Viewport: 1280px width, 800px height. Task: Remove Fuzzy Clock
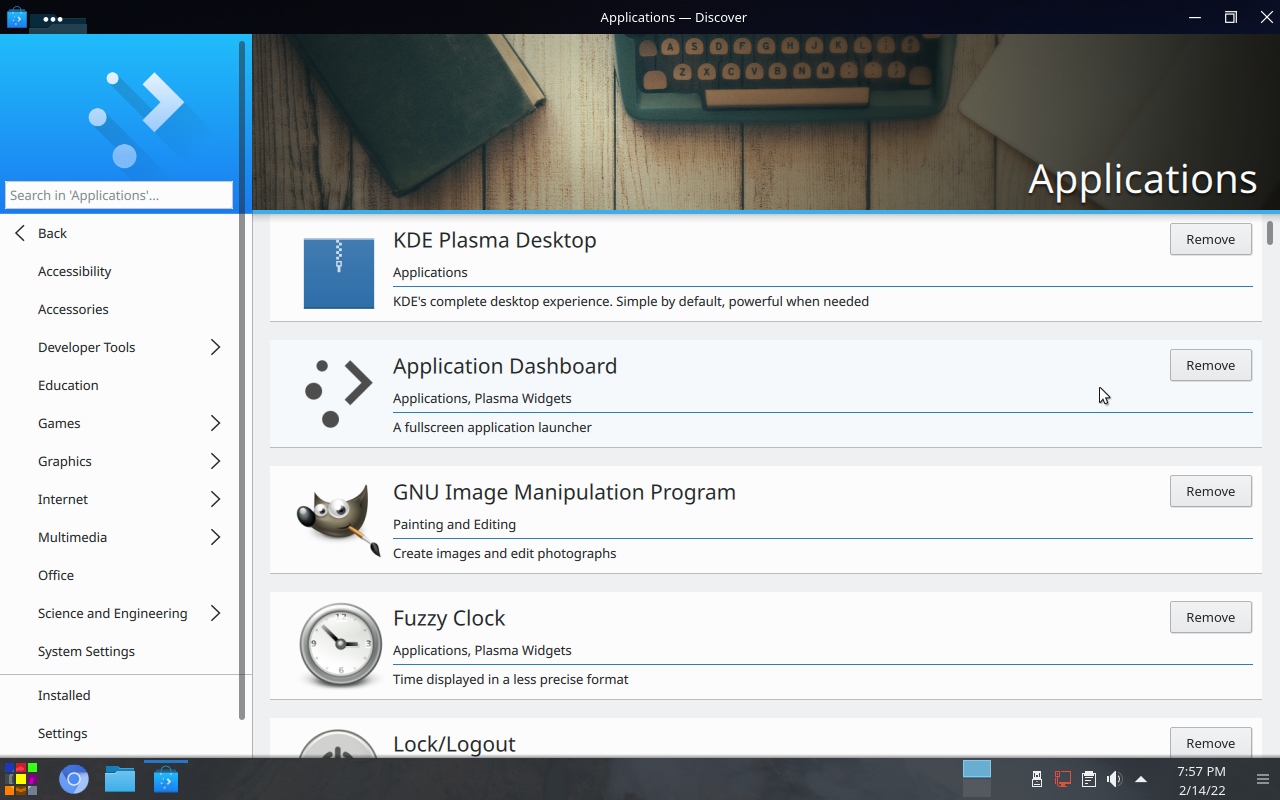[x=1210, y=617]
